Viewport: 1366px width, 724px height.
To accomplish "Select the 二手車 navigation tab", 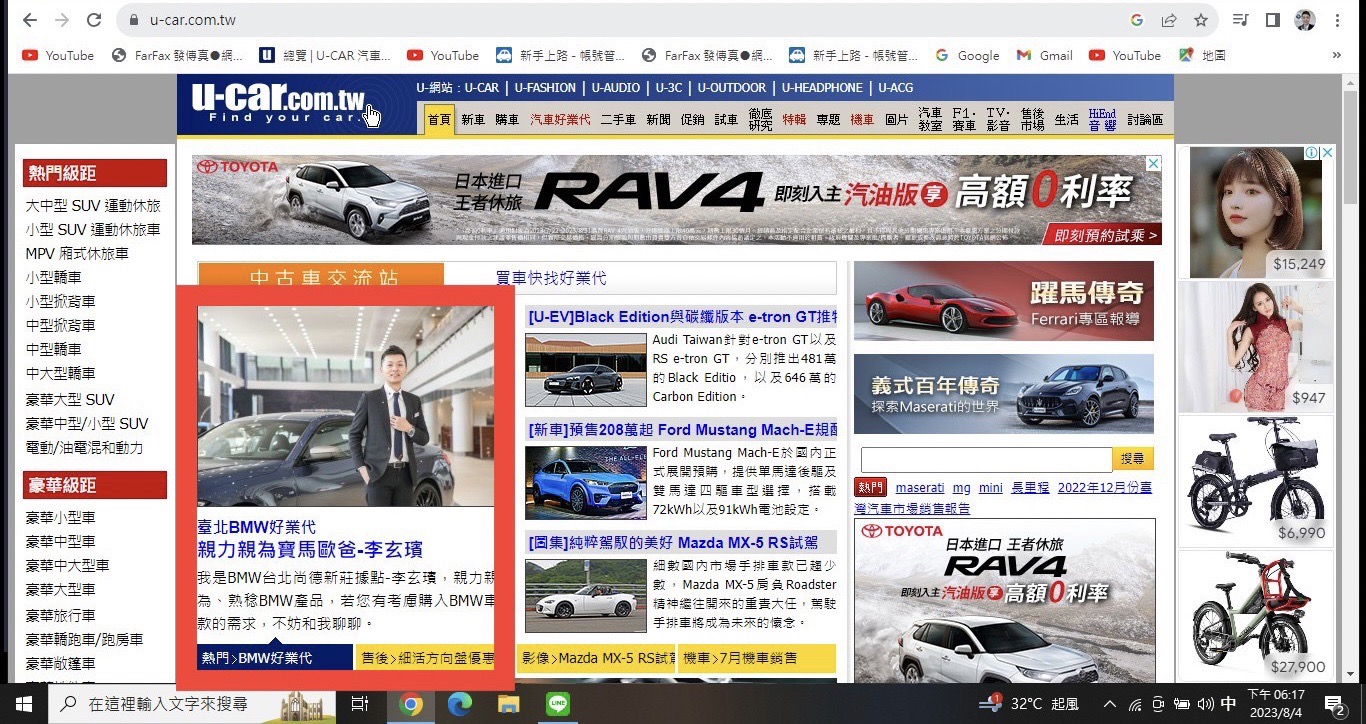I will (618, 119).
